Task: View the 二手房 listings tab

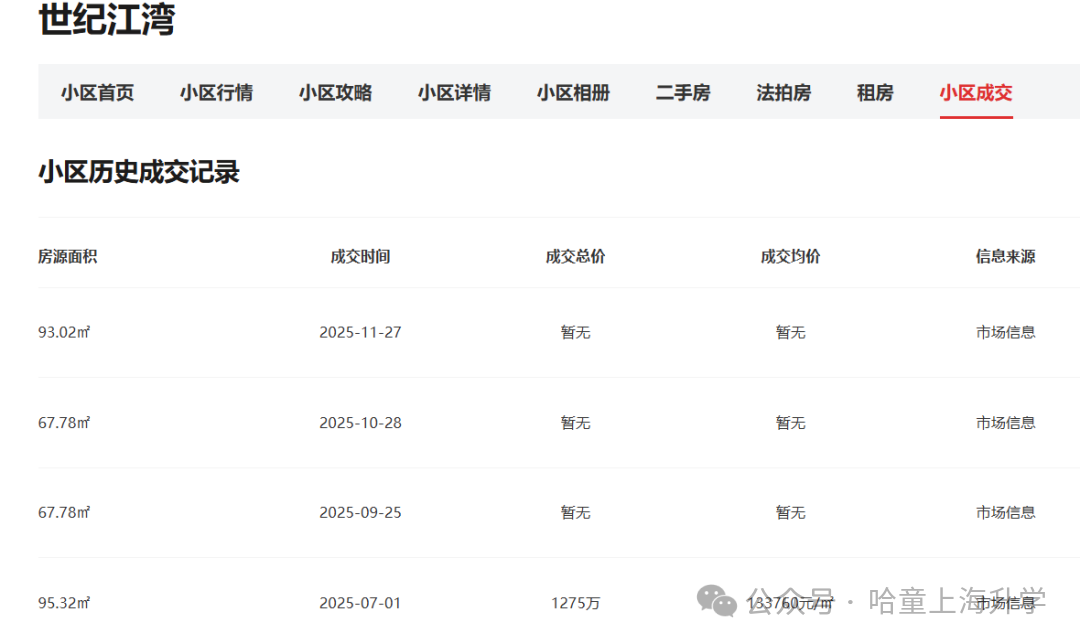Action: tap(683, 93)
